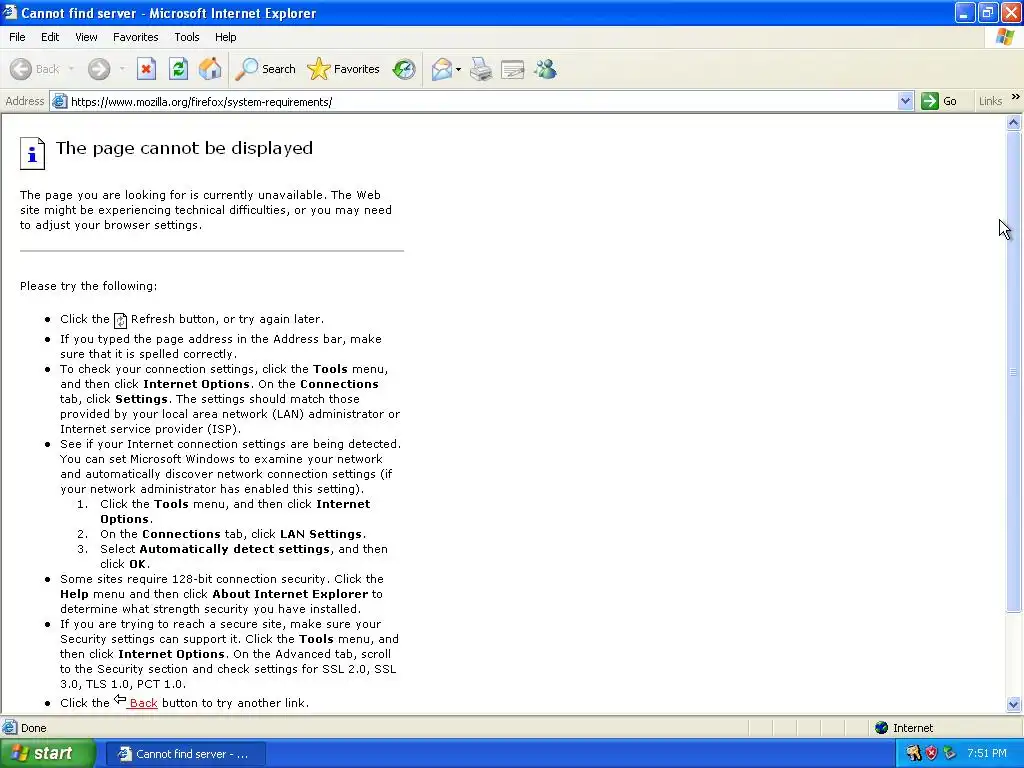1024x768 pixels.
Task: Open the Search pane
Action: [266, 69]
